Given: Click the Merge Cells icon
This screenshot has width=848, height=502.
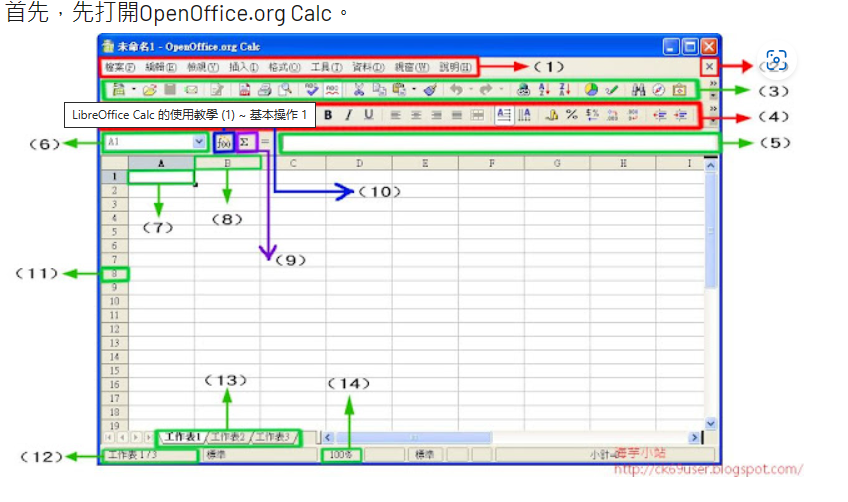Looking at the screenshot, I should click(477, 115).
